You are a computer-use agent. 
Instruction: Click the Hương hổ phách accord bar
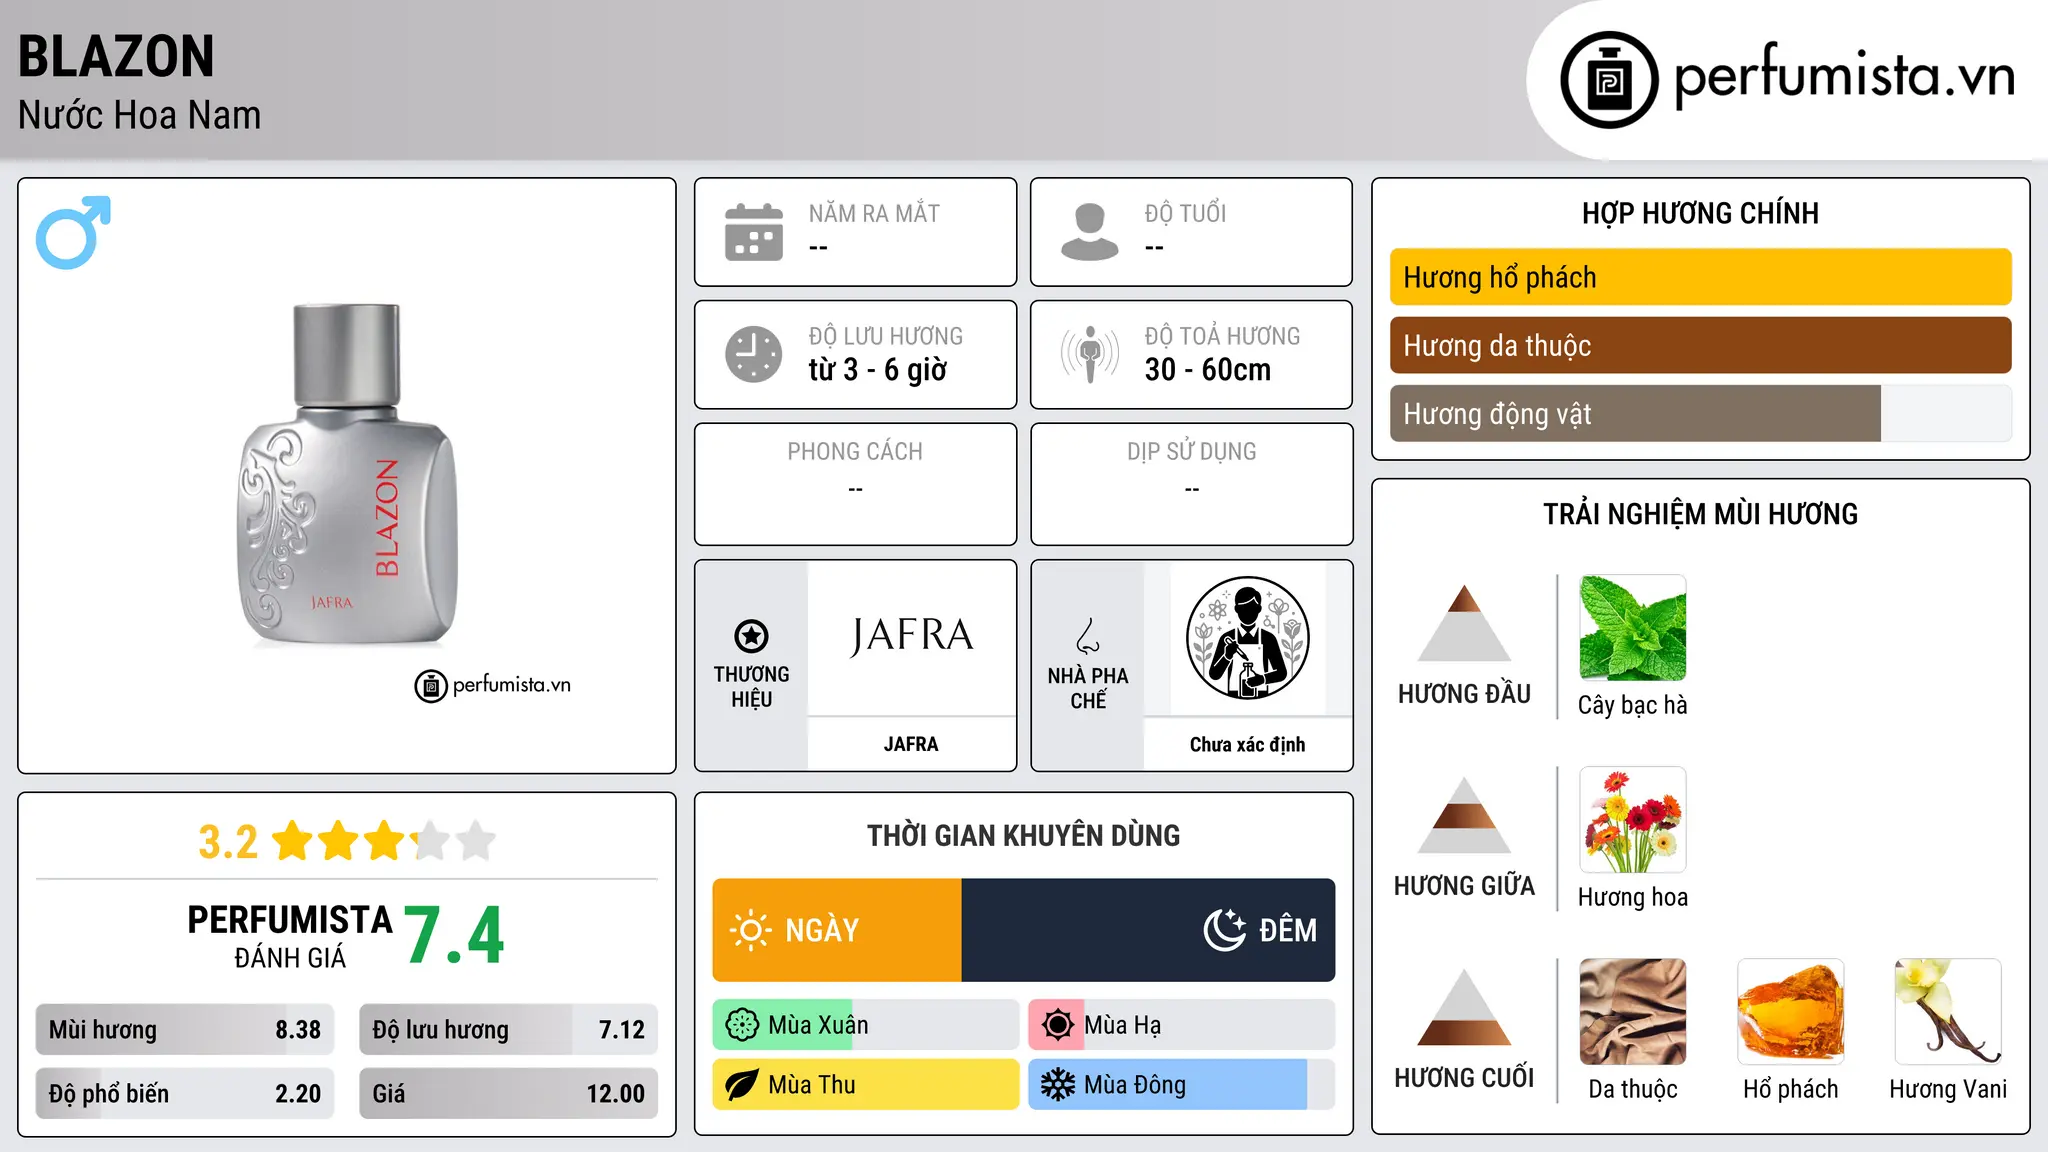(x=1700, y=277)
